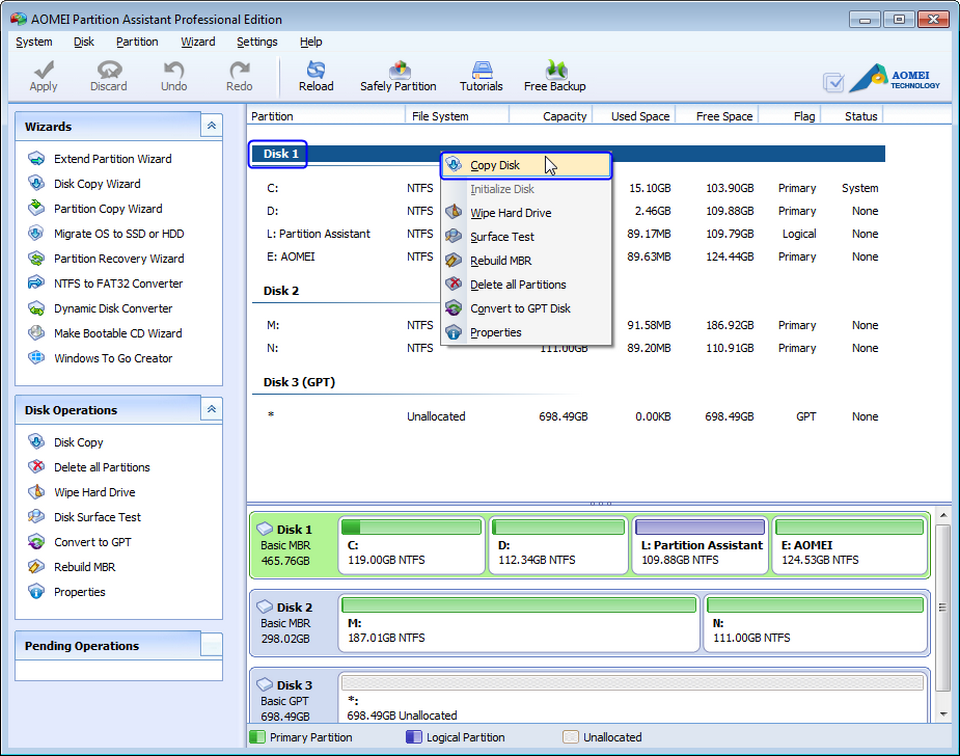Select C: 119.00GB NTFS block in disk map
960x756 pixels.
(x=411, y=545)
